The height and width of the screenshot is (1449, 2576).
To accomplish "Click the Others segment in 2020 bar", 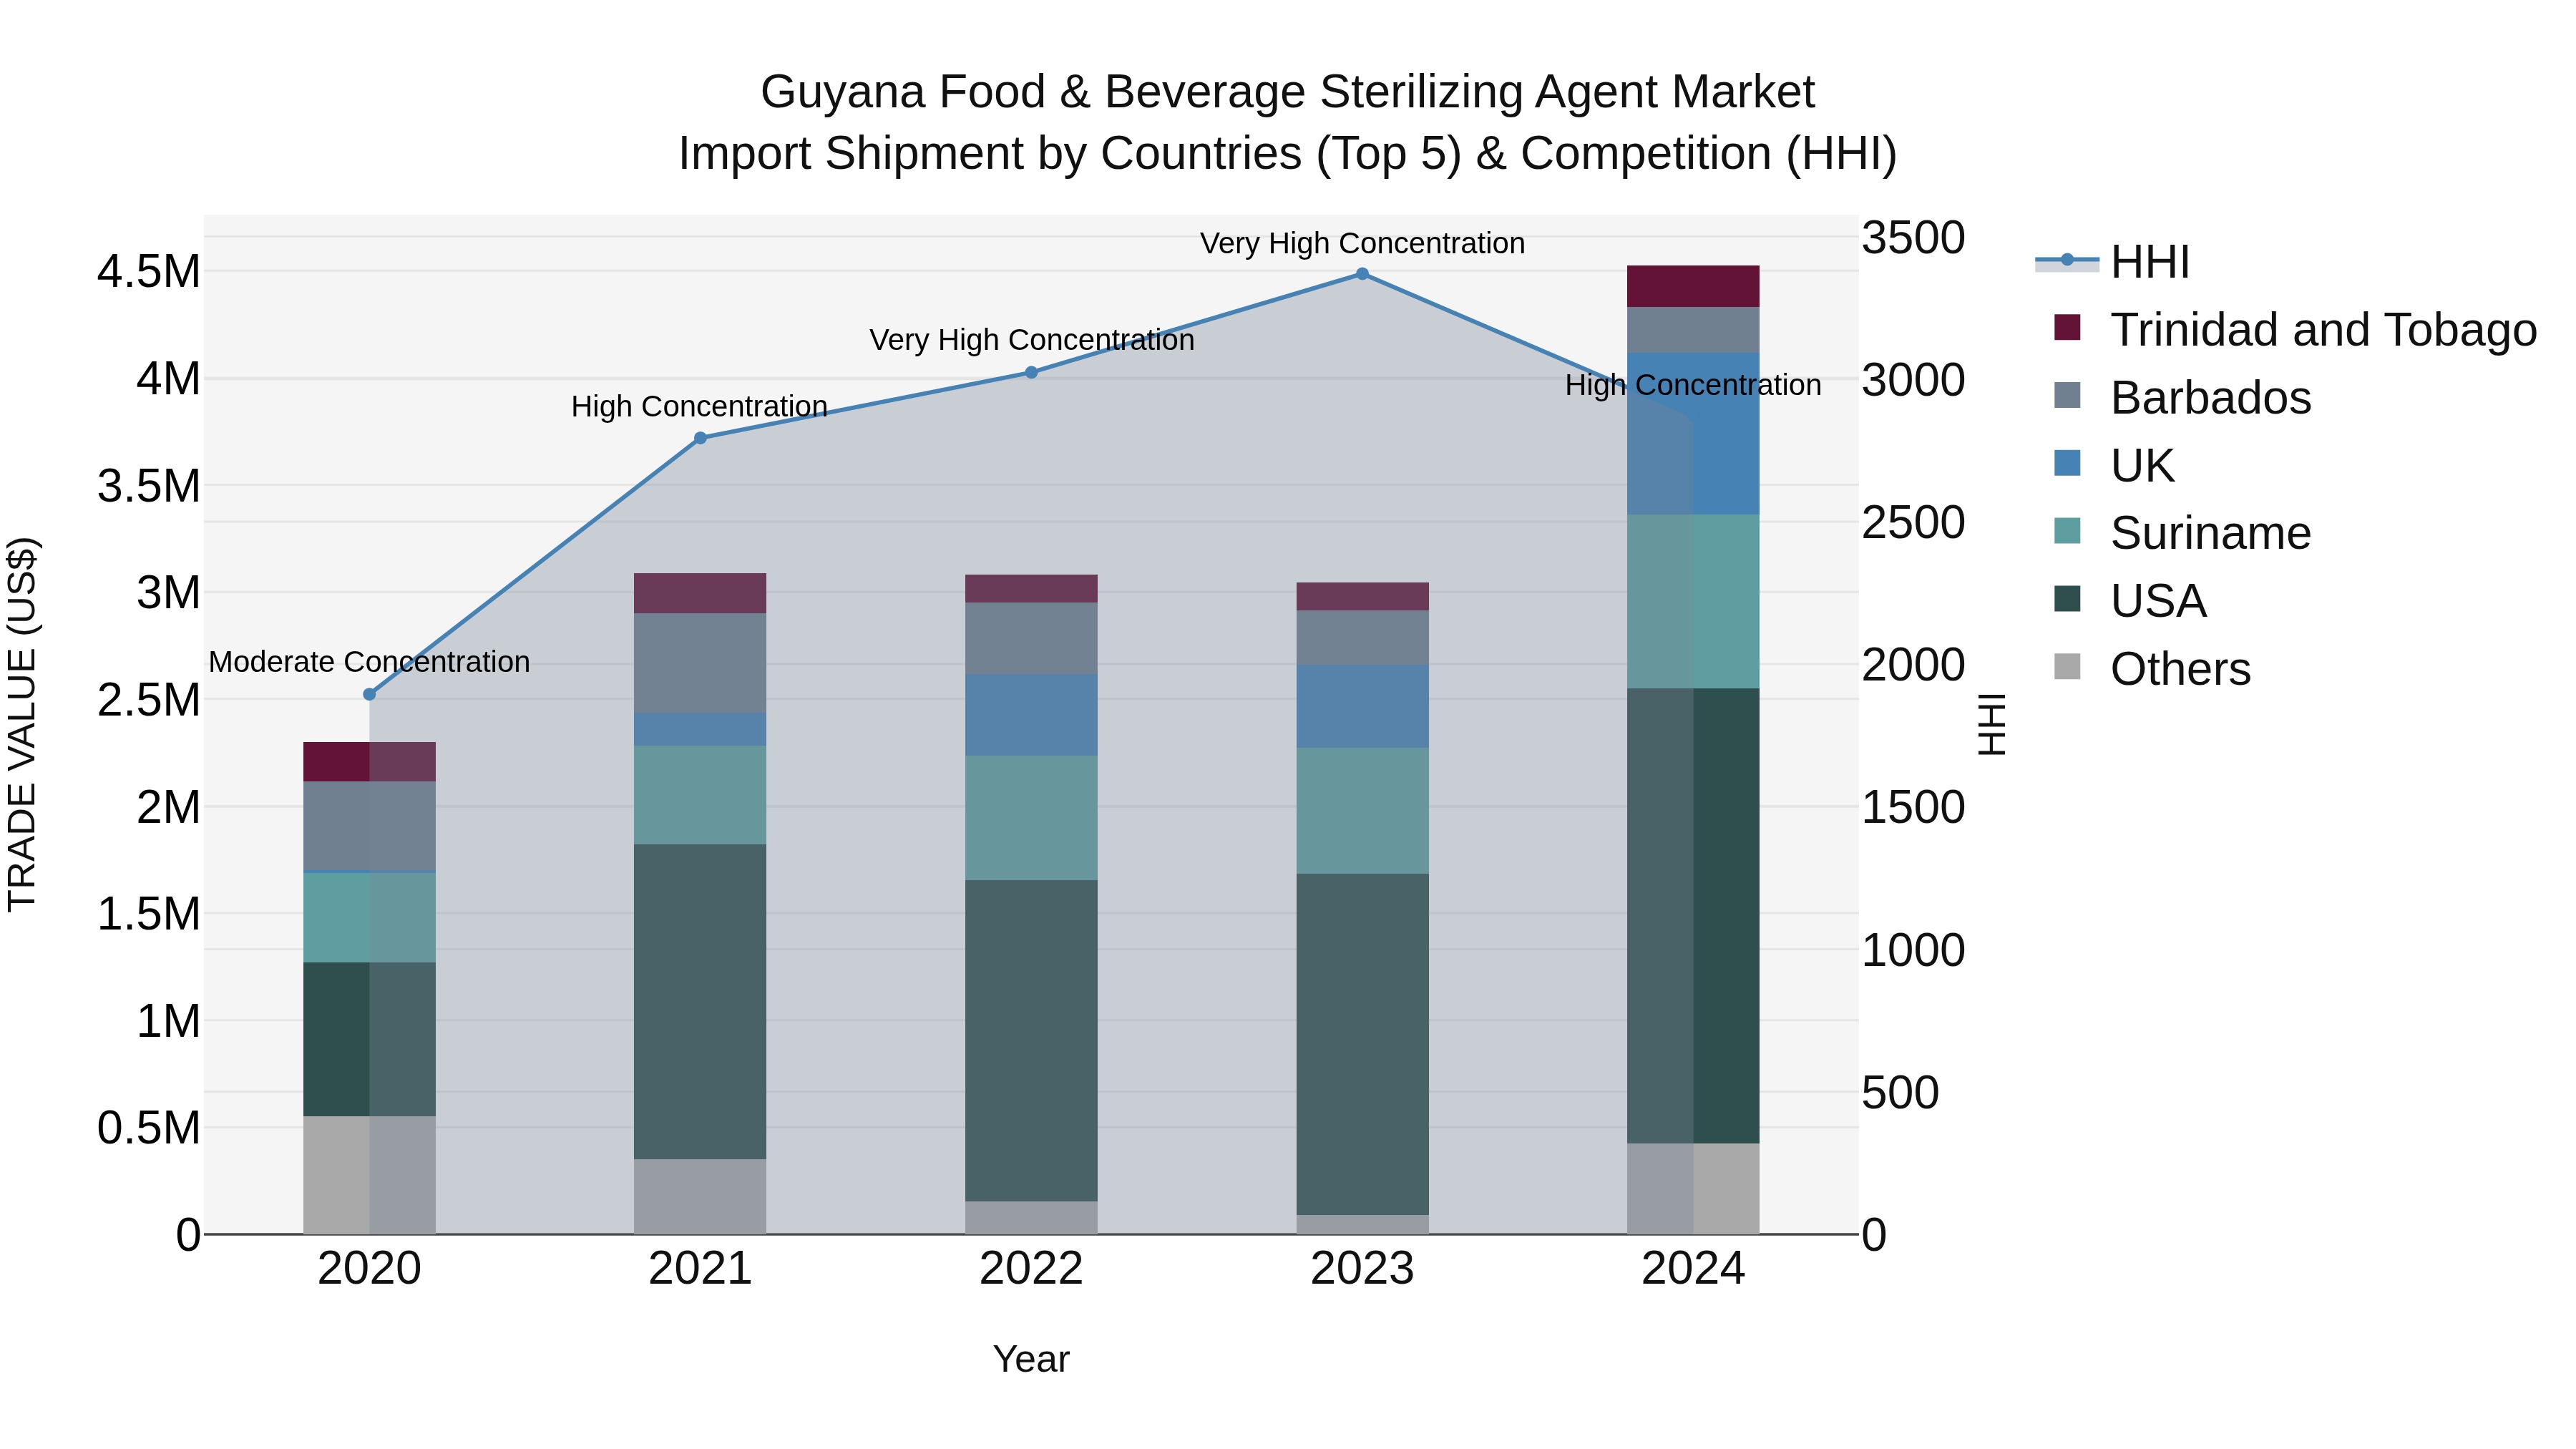I will click(x=369, y=1175).
